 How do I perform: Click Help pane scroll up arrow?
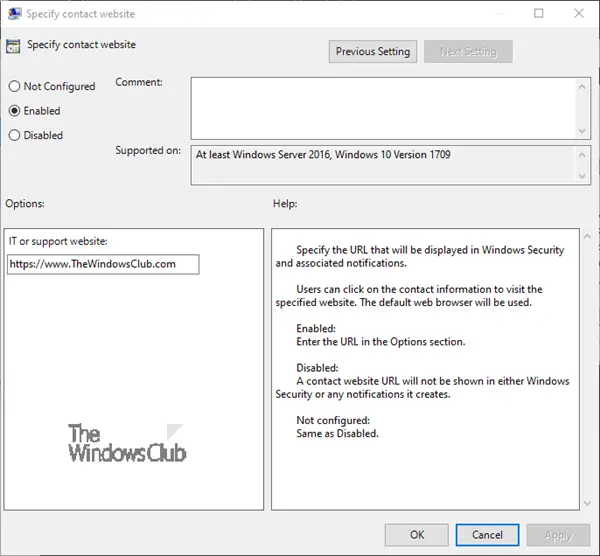point(587,236)
